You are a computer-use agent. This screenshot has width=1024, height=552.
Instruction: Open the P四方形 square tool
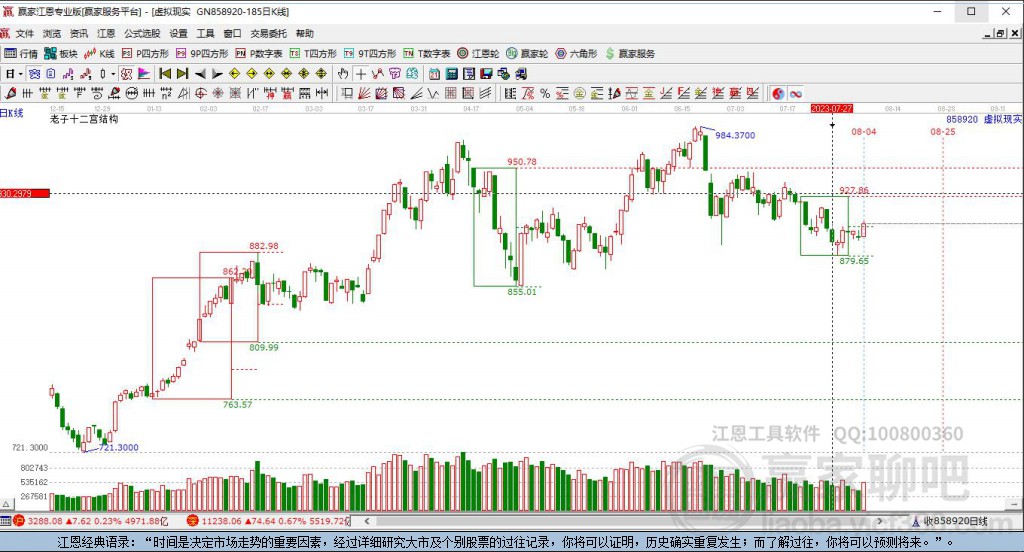pos(145,54)
